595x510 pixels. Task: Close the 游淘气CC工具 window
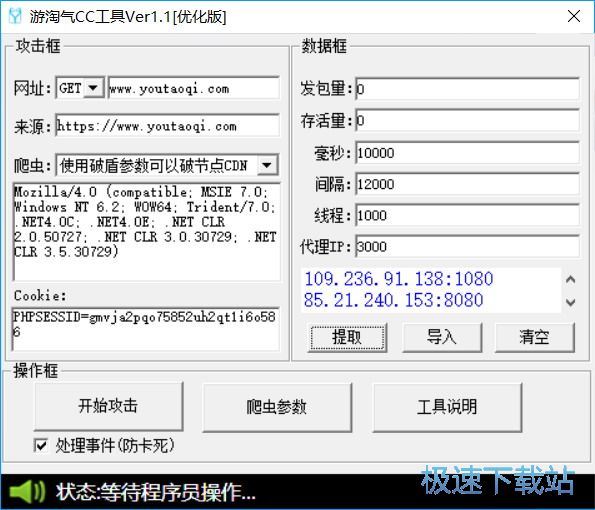pyautogui.click(x=574, y=16)
